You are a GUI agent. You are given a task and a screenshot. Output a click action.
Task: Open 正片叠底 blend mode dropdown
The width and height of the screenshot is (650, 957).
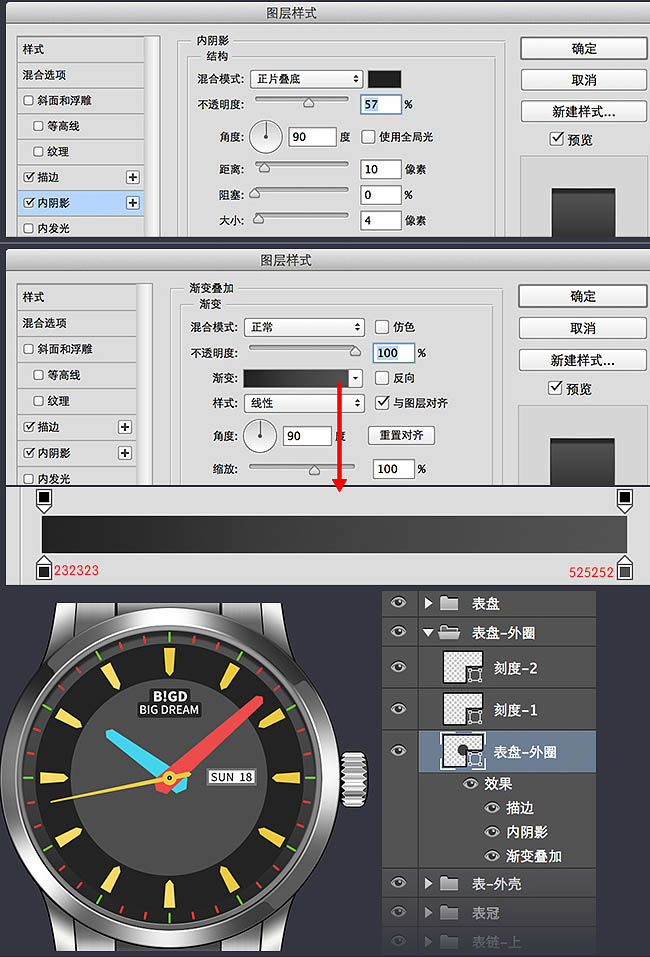click(306, 79)
